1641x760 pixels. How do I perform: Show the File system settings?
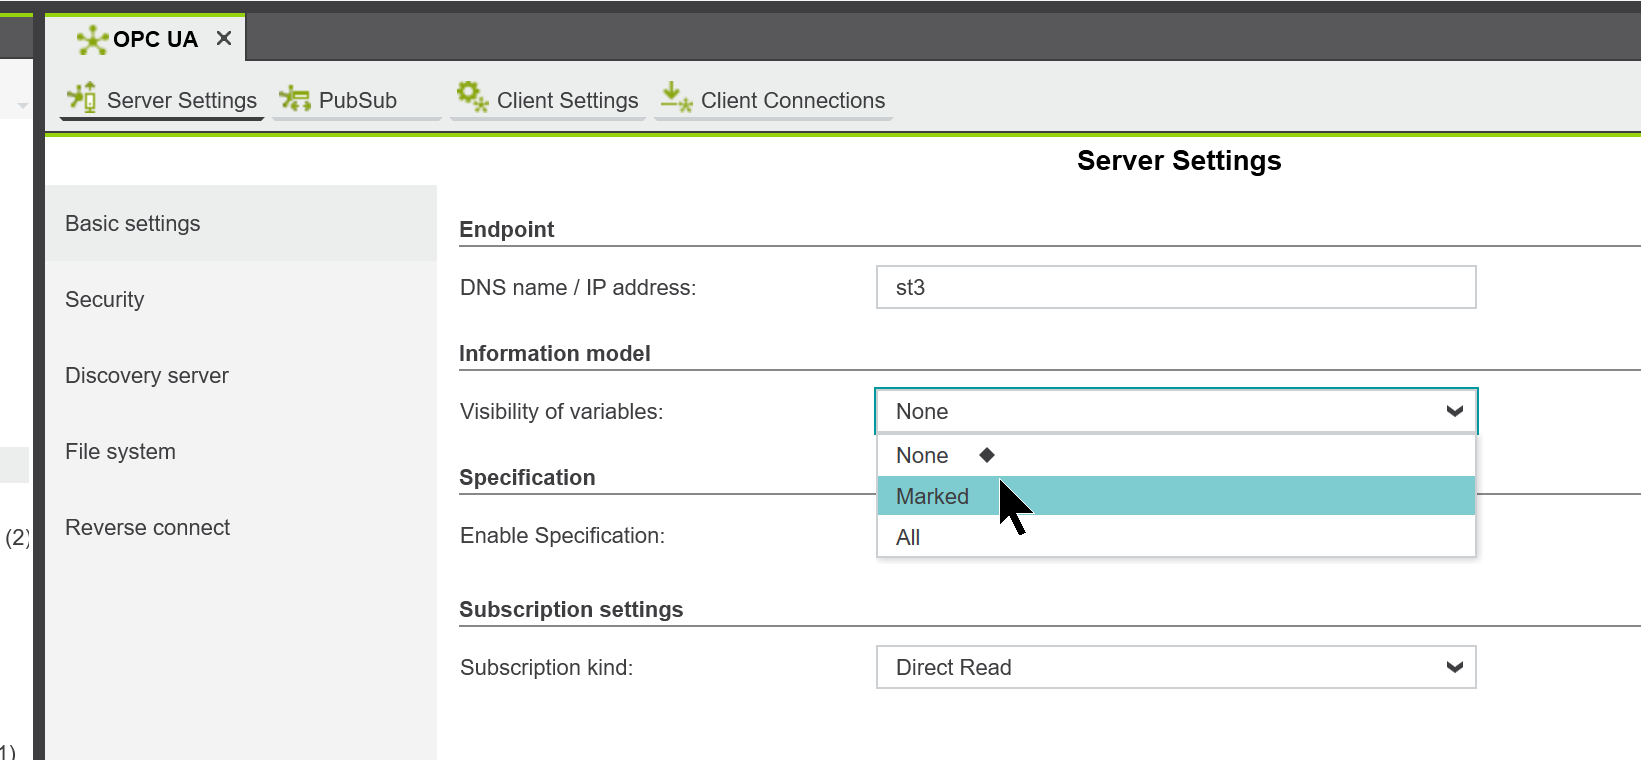coord(121,451)
